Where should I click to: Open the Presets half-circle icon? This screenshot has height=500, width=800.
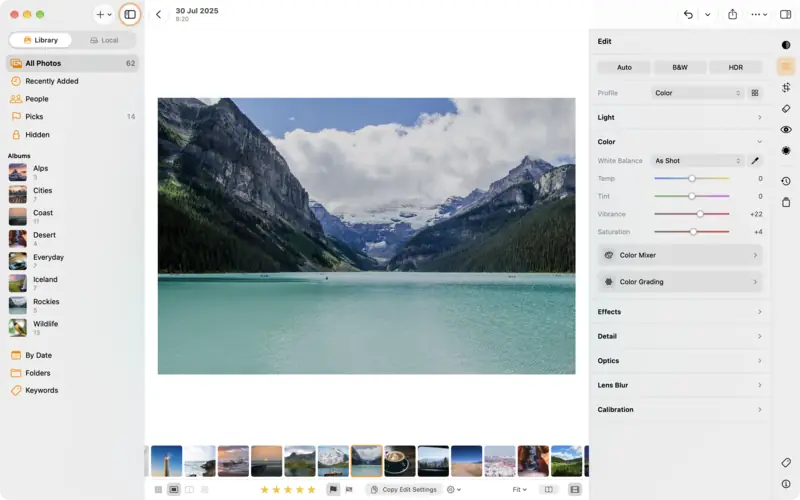click(x=786, y=45)
